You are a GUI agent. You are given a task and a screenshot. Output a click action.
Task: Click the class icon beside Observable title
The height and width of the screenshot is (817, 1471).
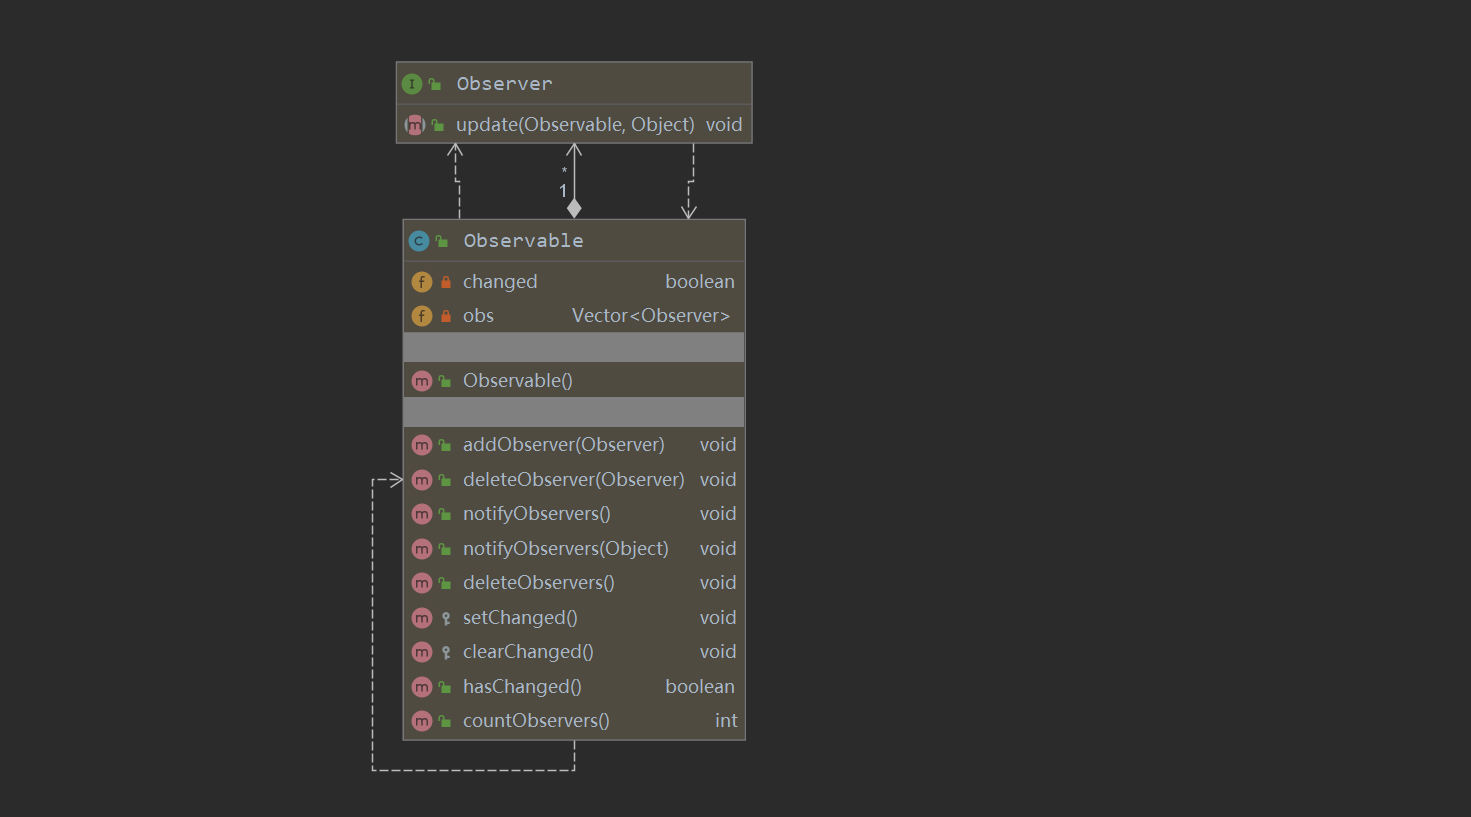coord(419,241)
